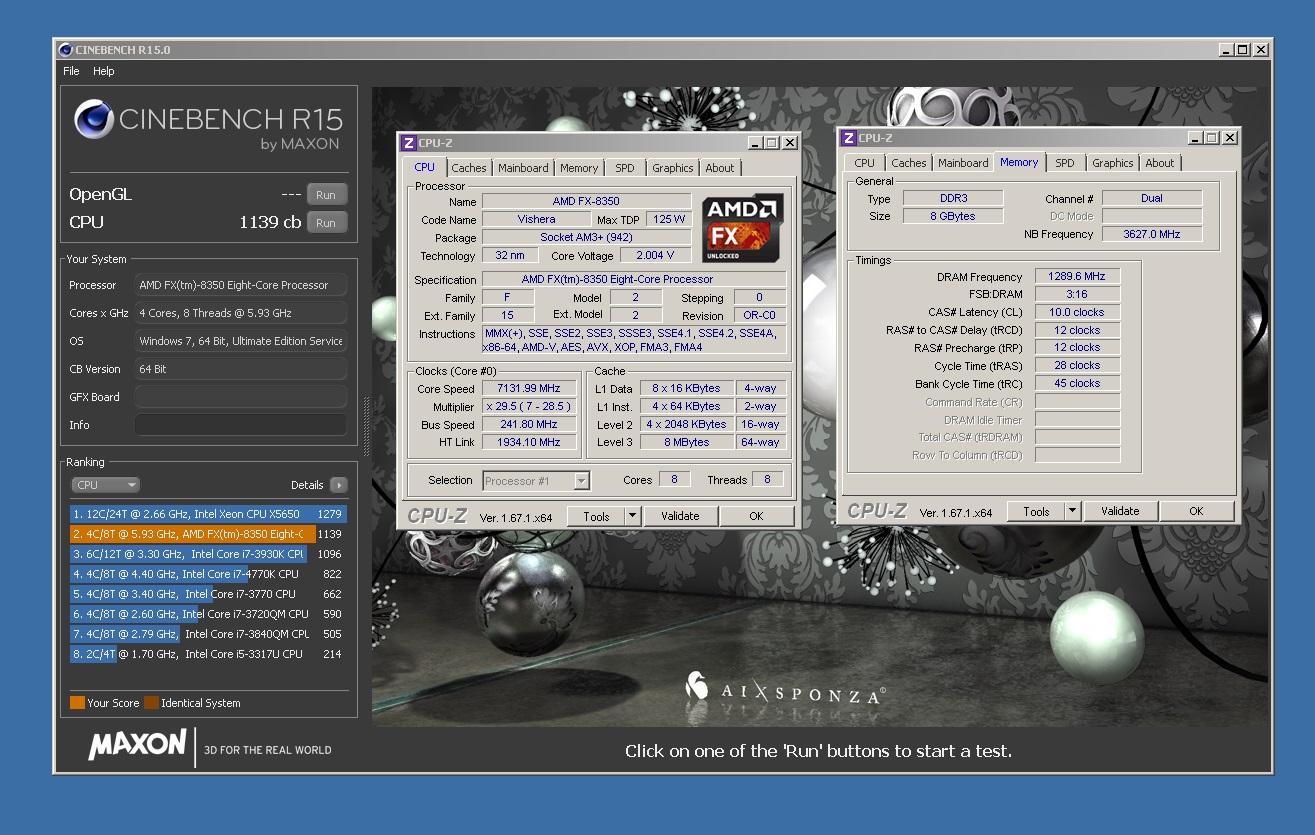Click the Info input field

pyautogui.click(x=241, y=425)
